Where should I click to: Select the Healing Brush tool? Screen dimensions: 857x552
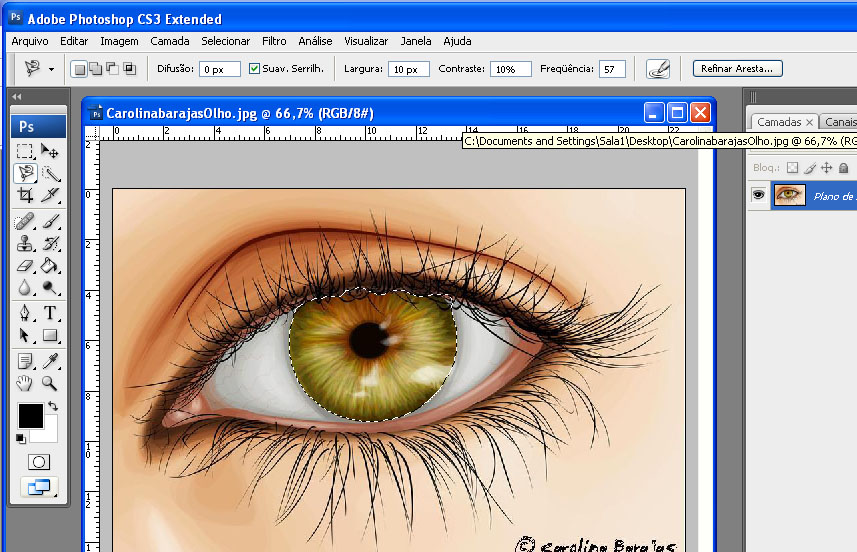[25, 221]
